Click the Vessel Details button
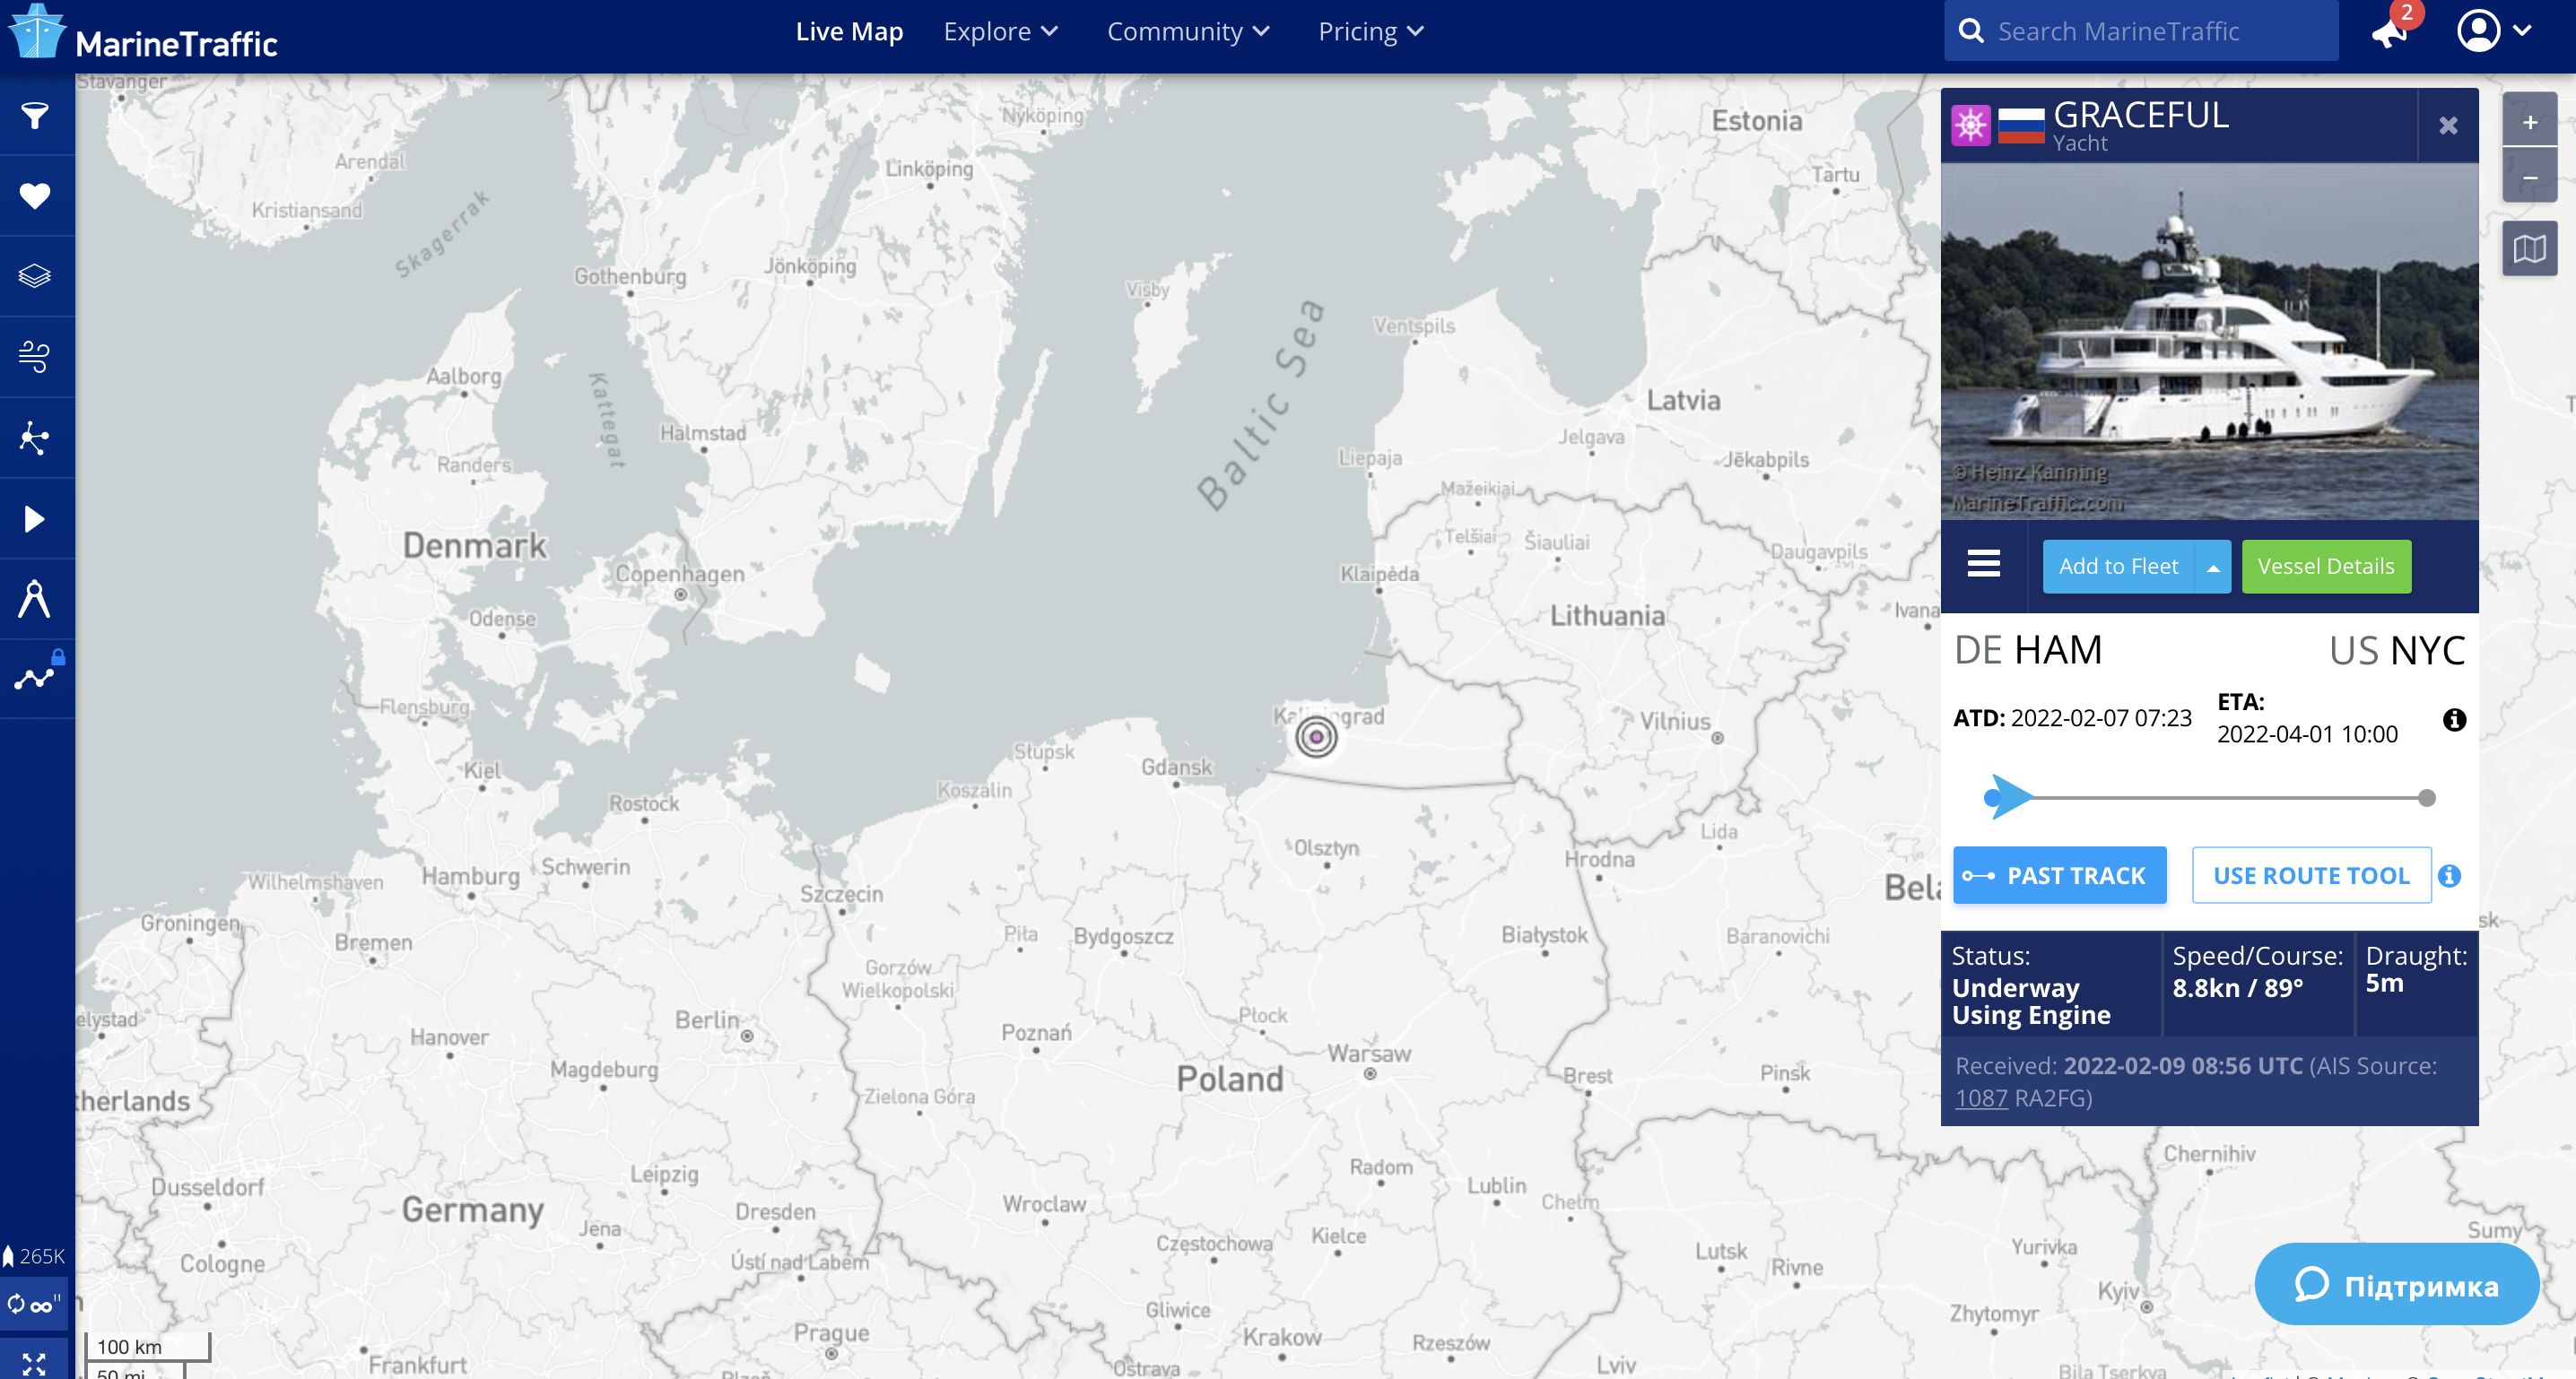Screen dimensions: 2576x1379 tap(2325, 567)
